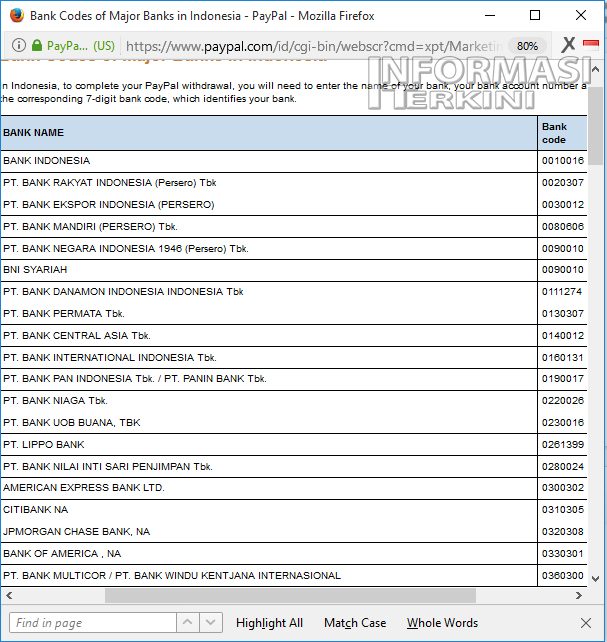Viewport: 607px width, 642px height.
Task: Click bank code 0030012
Action: (563, 205)
